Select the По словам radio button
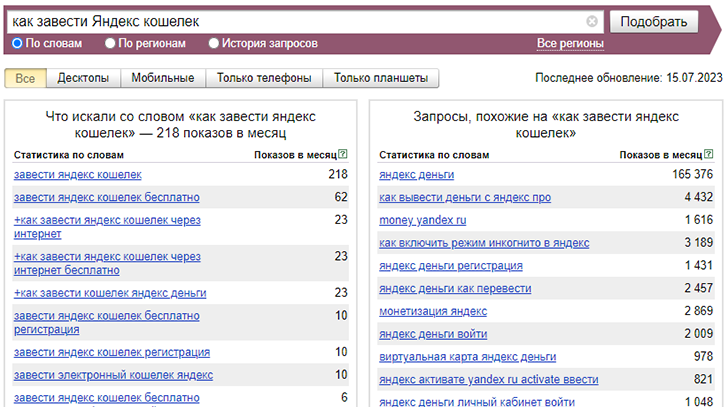 tap(17, 43)
